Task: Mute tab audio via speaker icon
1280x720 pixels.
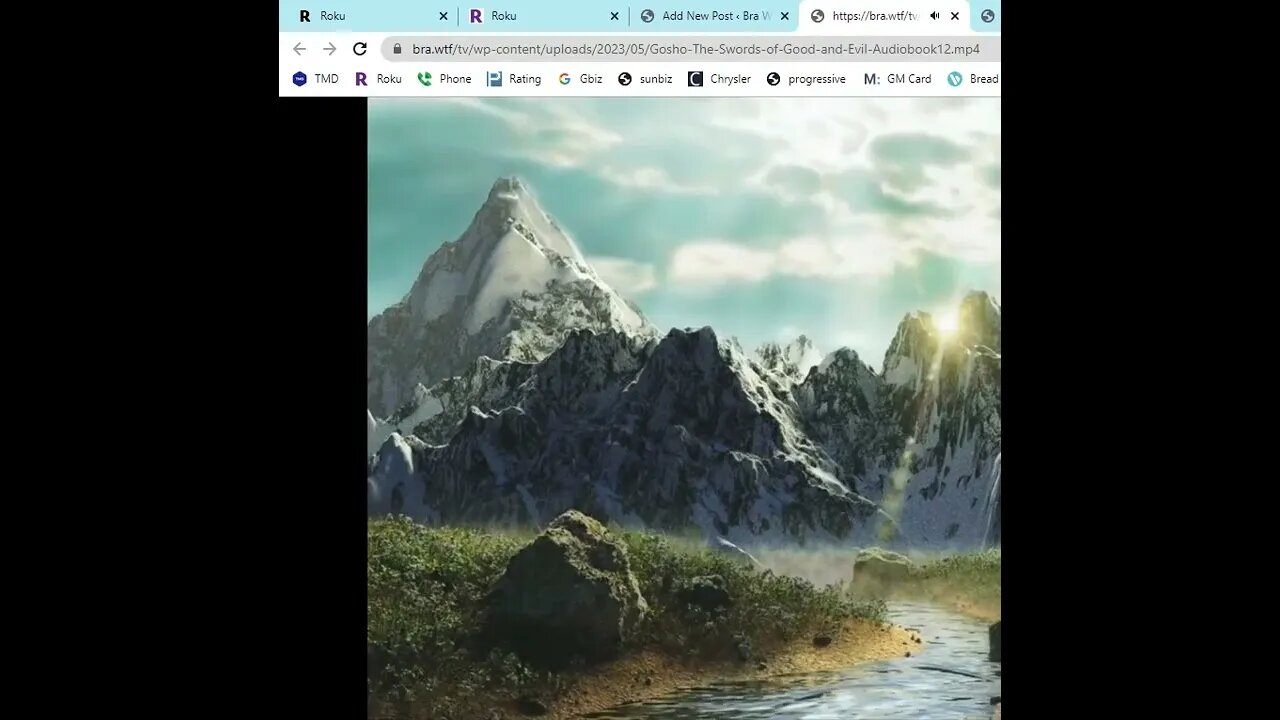Action: tap(934, 16)
